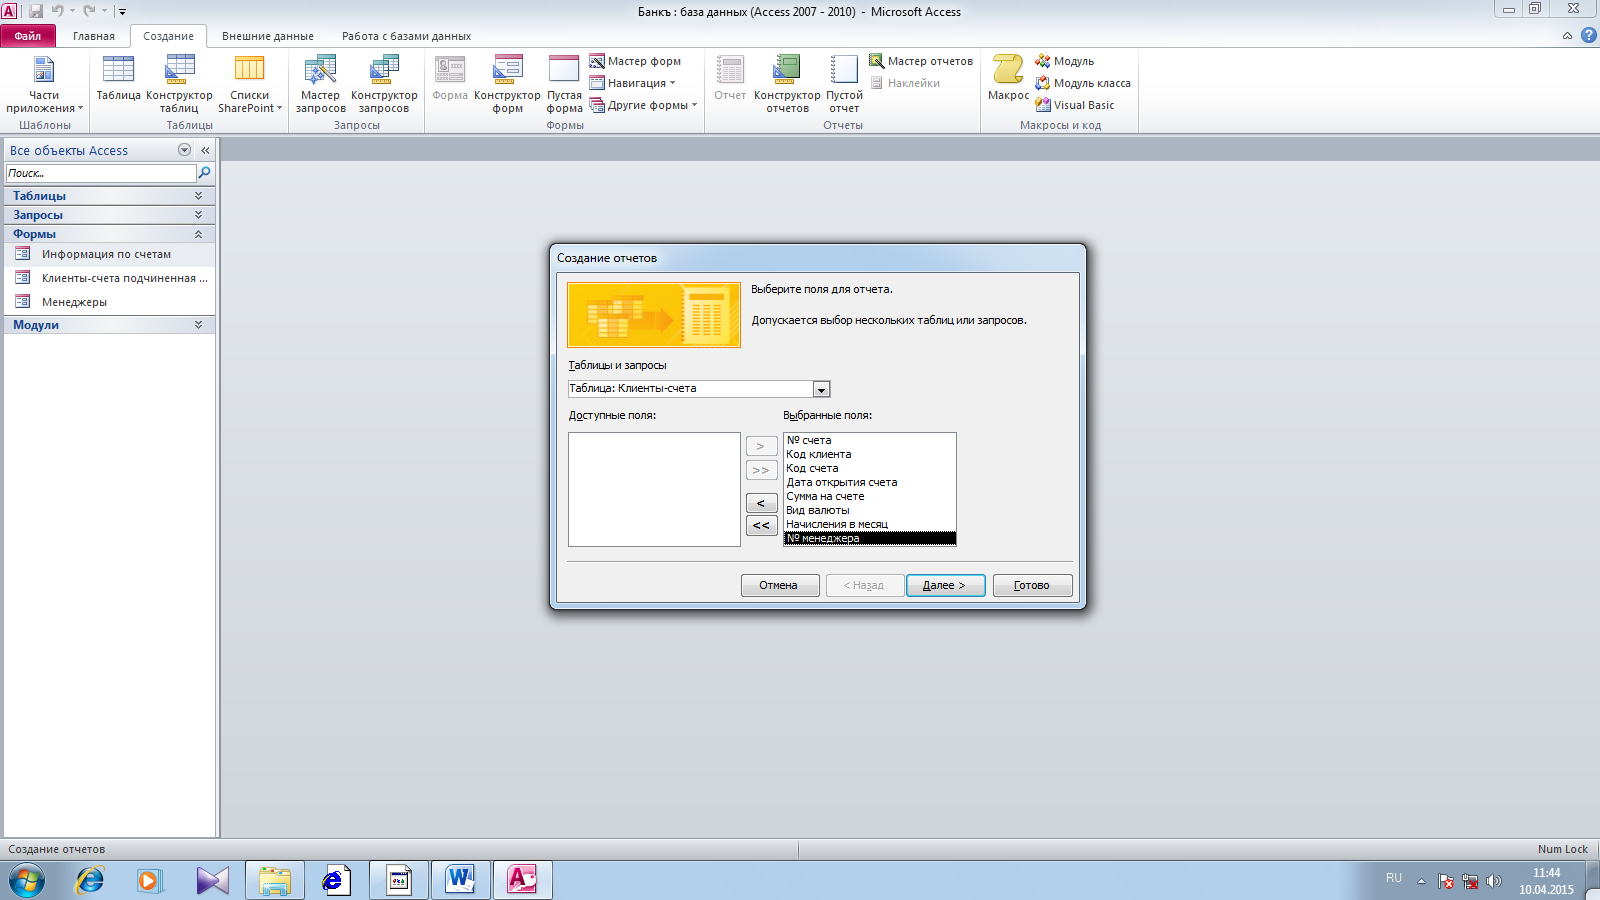Viewport: 1600px width, 900px height.
Task: Click the Undo arrow in quick access toolbar
Action: pos(57,11)
